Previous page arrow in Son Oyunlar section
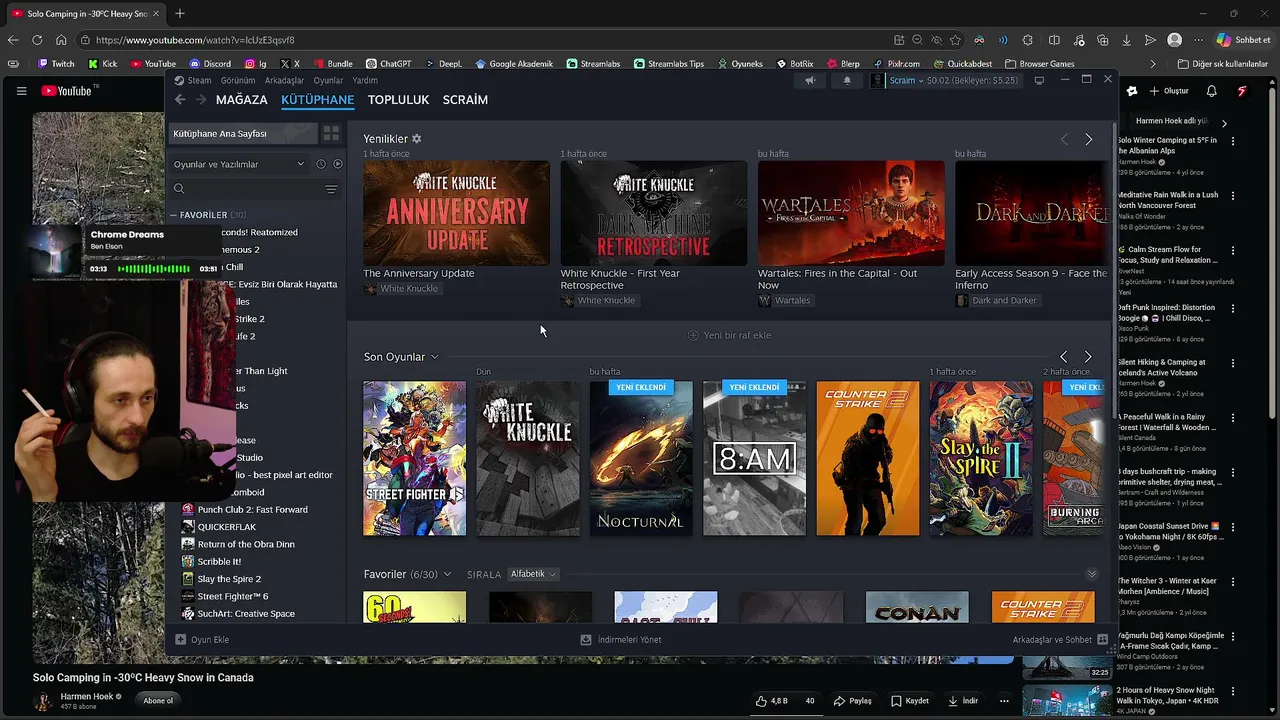The height and width of the screenshot is (720, 1280). pyautogui.click(x=1064, y=357)
